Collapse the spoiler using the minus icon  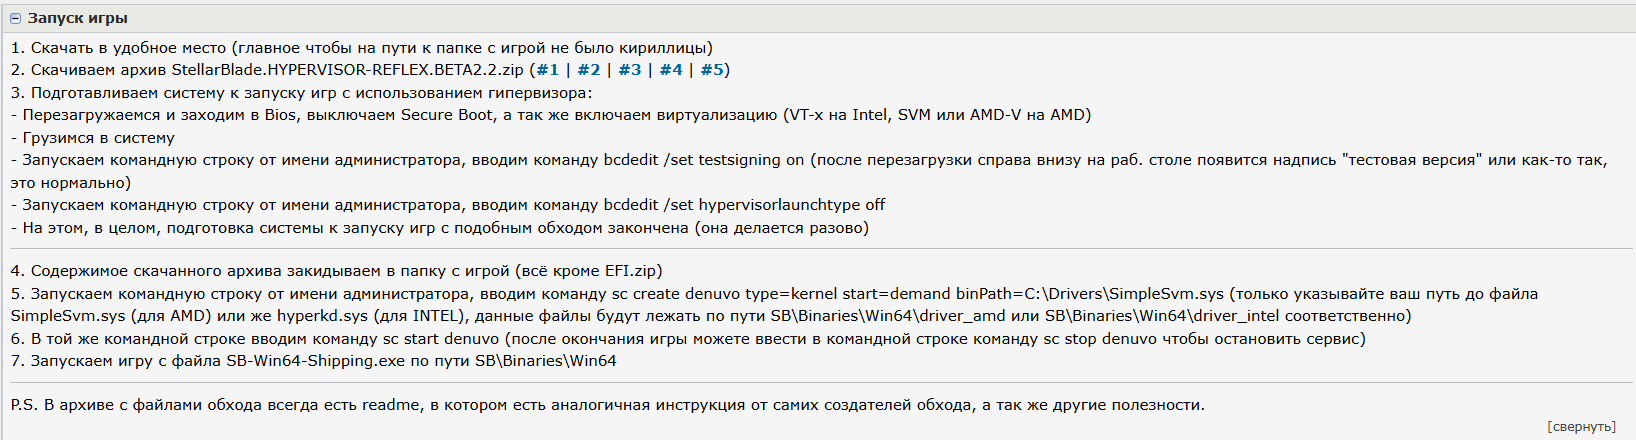click(x=16, y=19)
